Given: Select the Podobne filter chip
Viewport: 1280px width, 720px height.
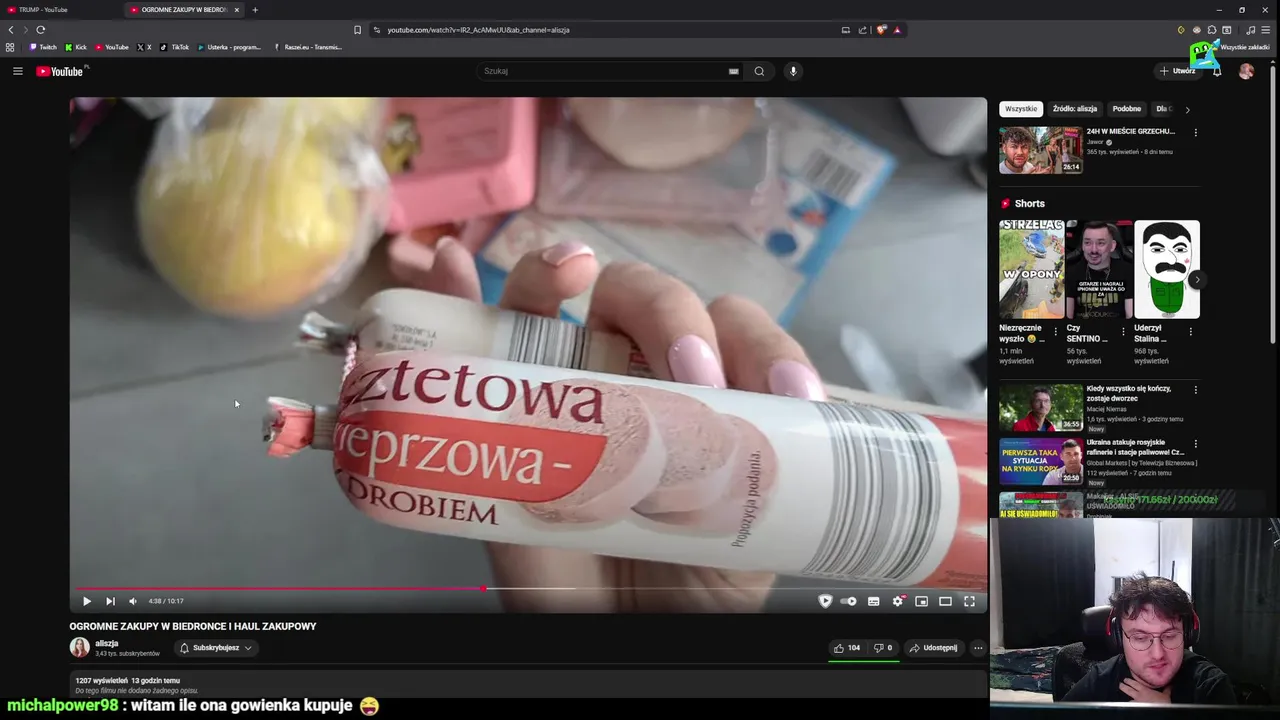Looking at the screenshot, I should click(x=1127, y=109).
